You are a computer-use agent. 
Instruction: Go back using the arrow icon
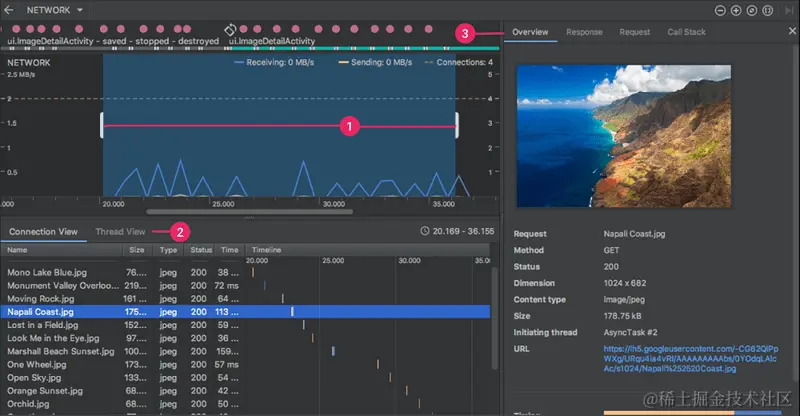click(9, 10)
